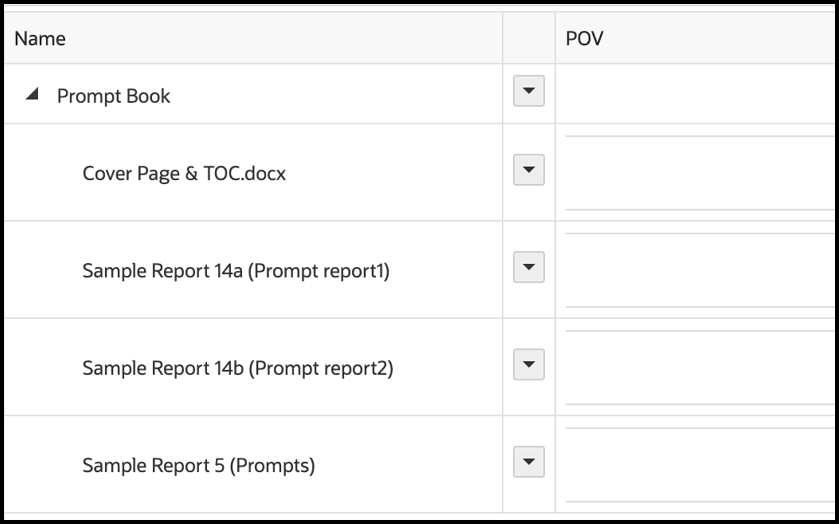Click the Name column header

click(40, 39)
